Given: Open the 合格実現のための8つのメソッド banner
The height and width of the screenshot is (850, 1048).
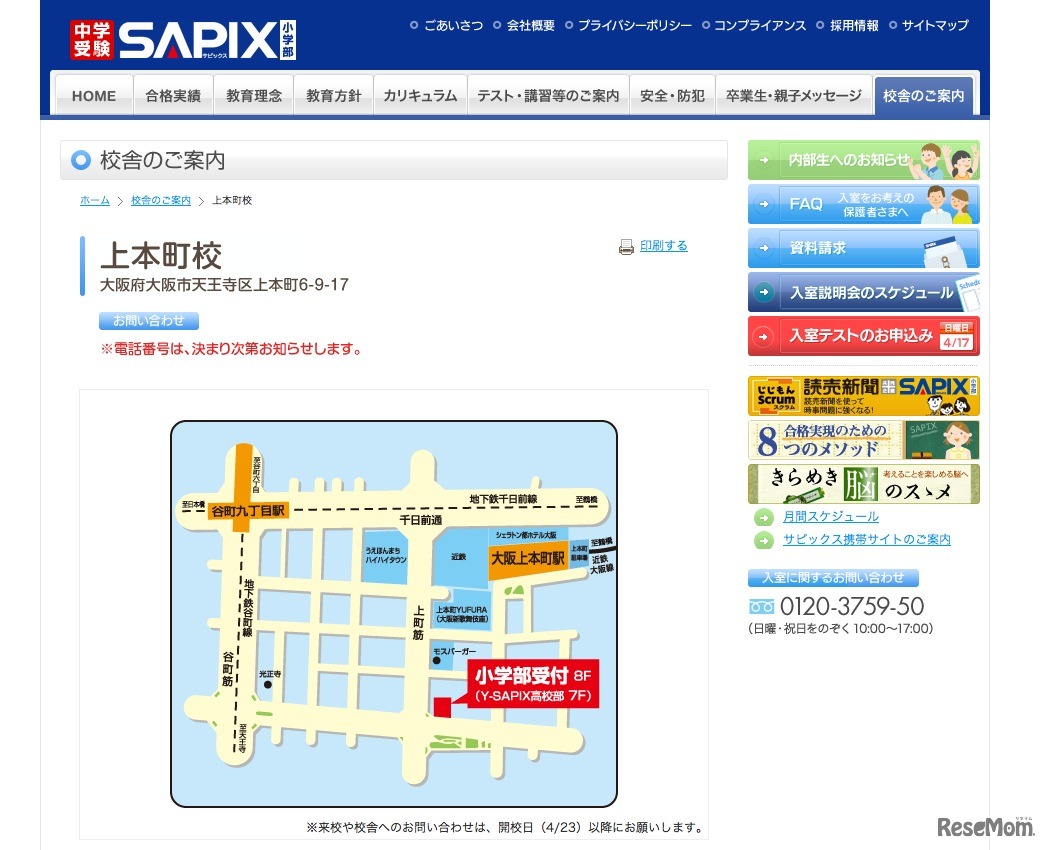Looking at the screenshot, I should point(864,440).
